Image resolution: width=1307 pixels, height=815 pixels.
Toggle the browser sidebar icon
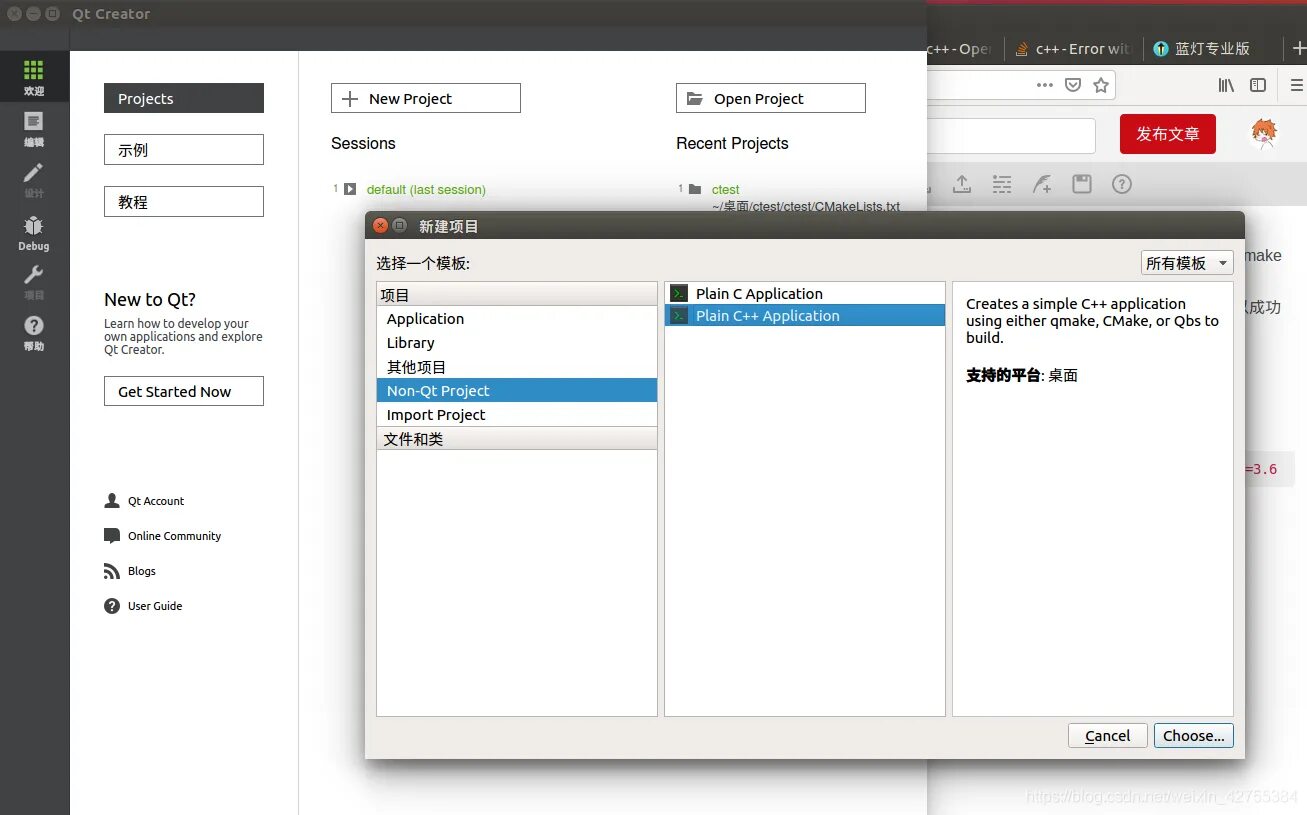1258,85
